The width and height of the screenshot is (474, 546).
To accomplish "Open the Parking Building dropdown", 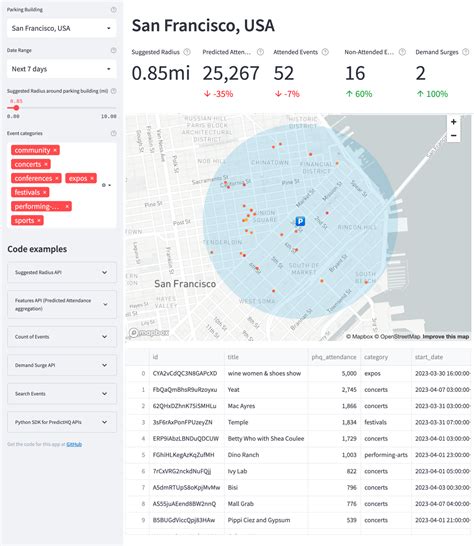I will click(62, 28).
